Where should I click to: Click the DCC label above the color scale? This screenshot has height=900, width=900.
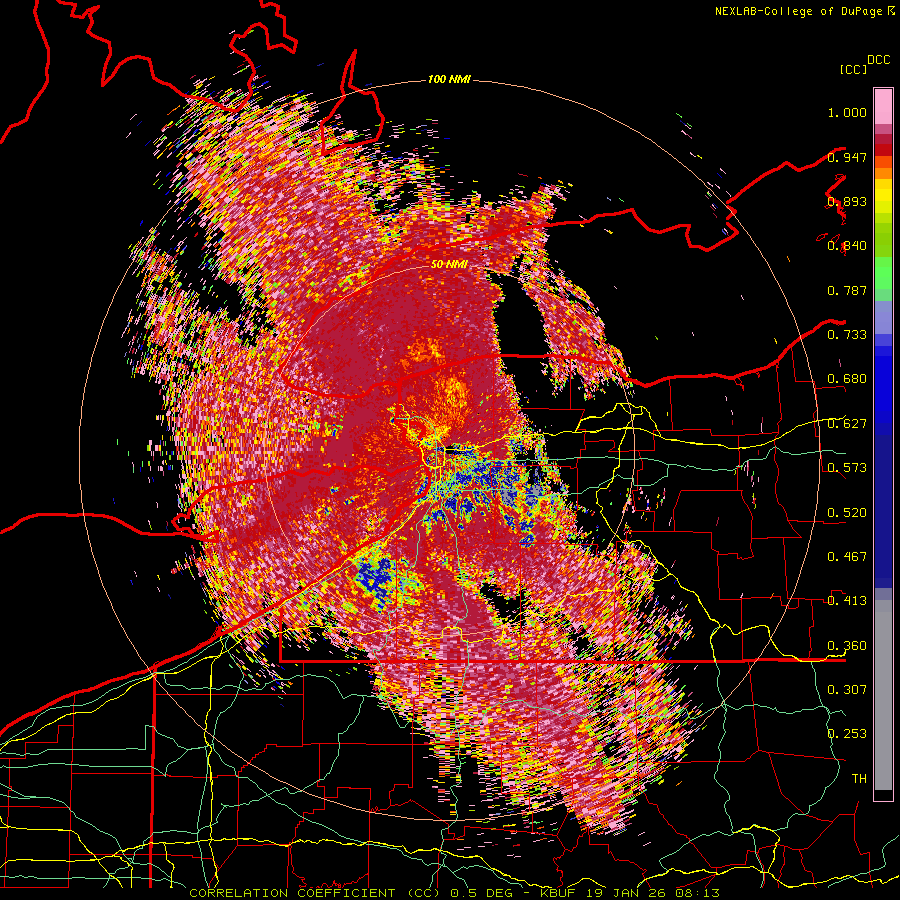pyautogui.click(x=879, y=60)
